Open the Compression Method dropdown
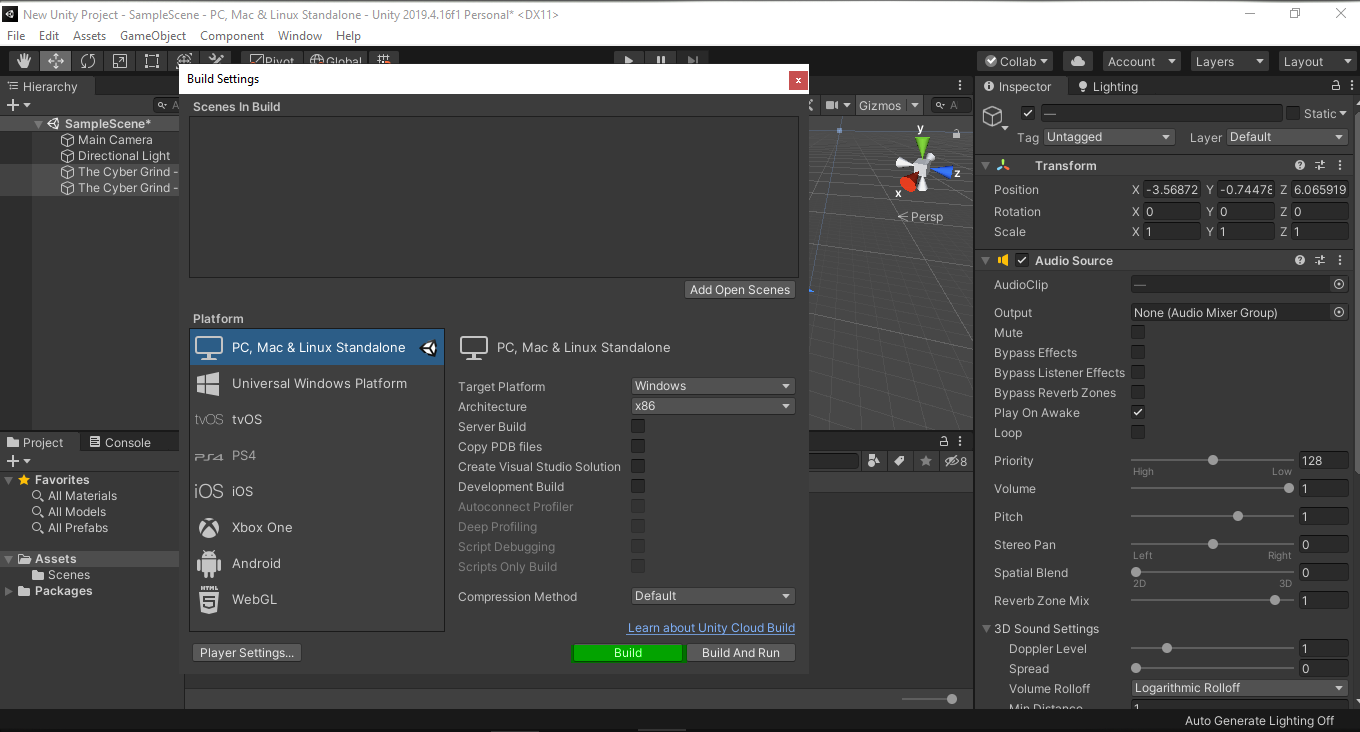Screen dimensions: 1360x732 click(x=713, y=596)
